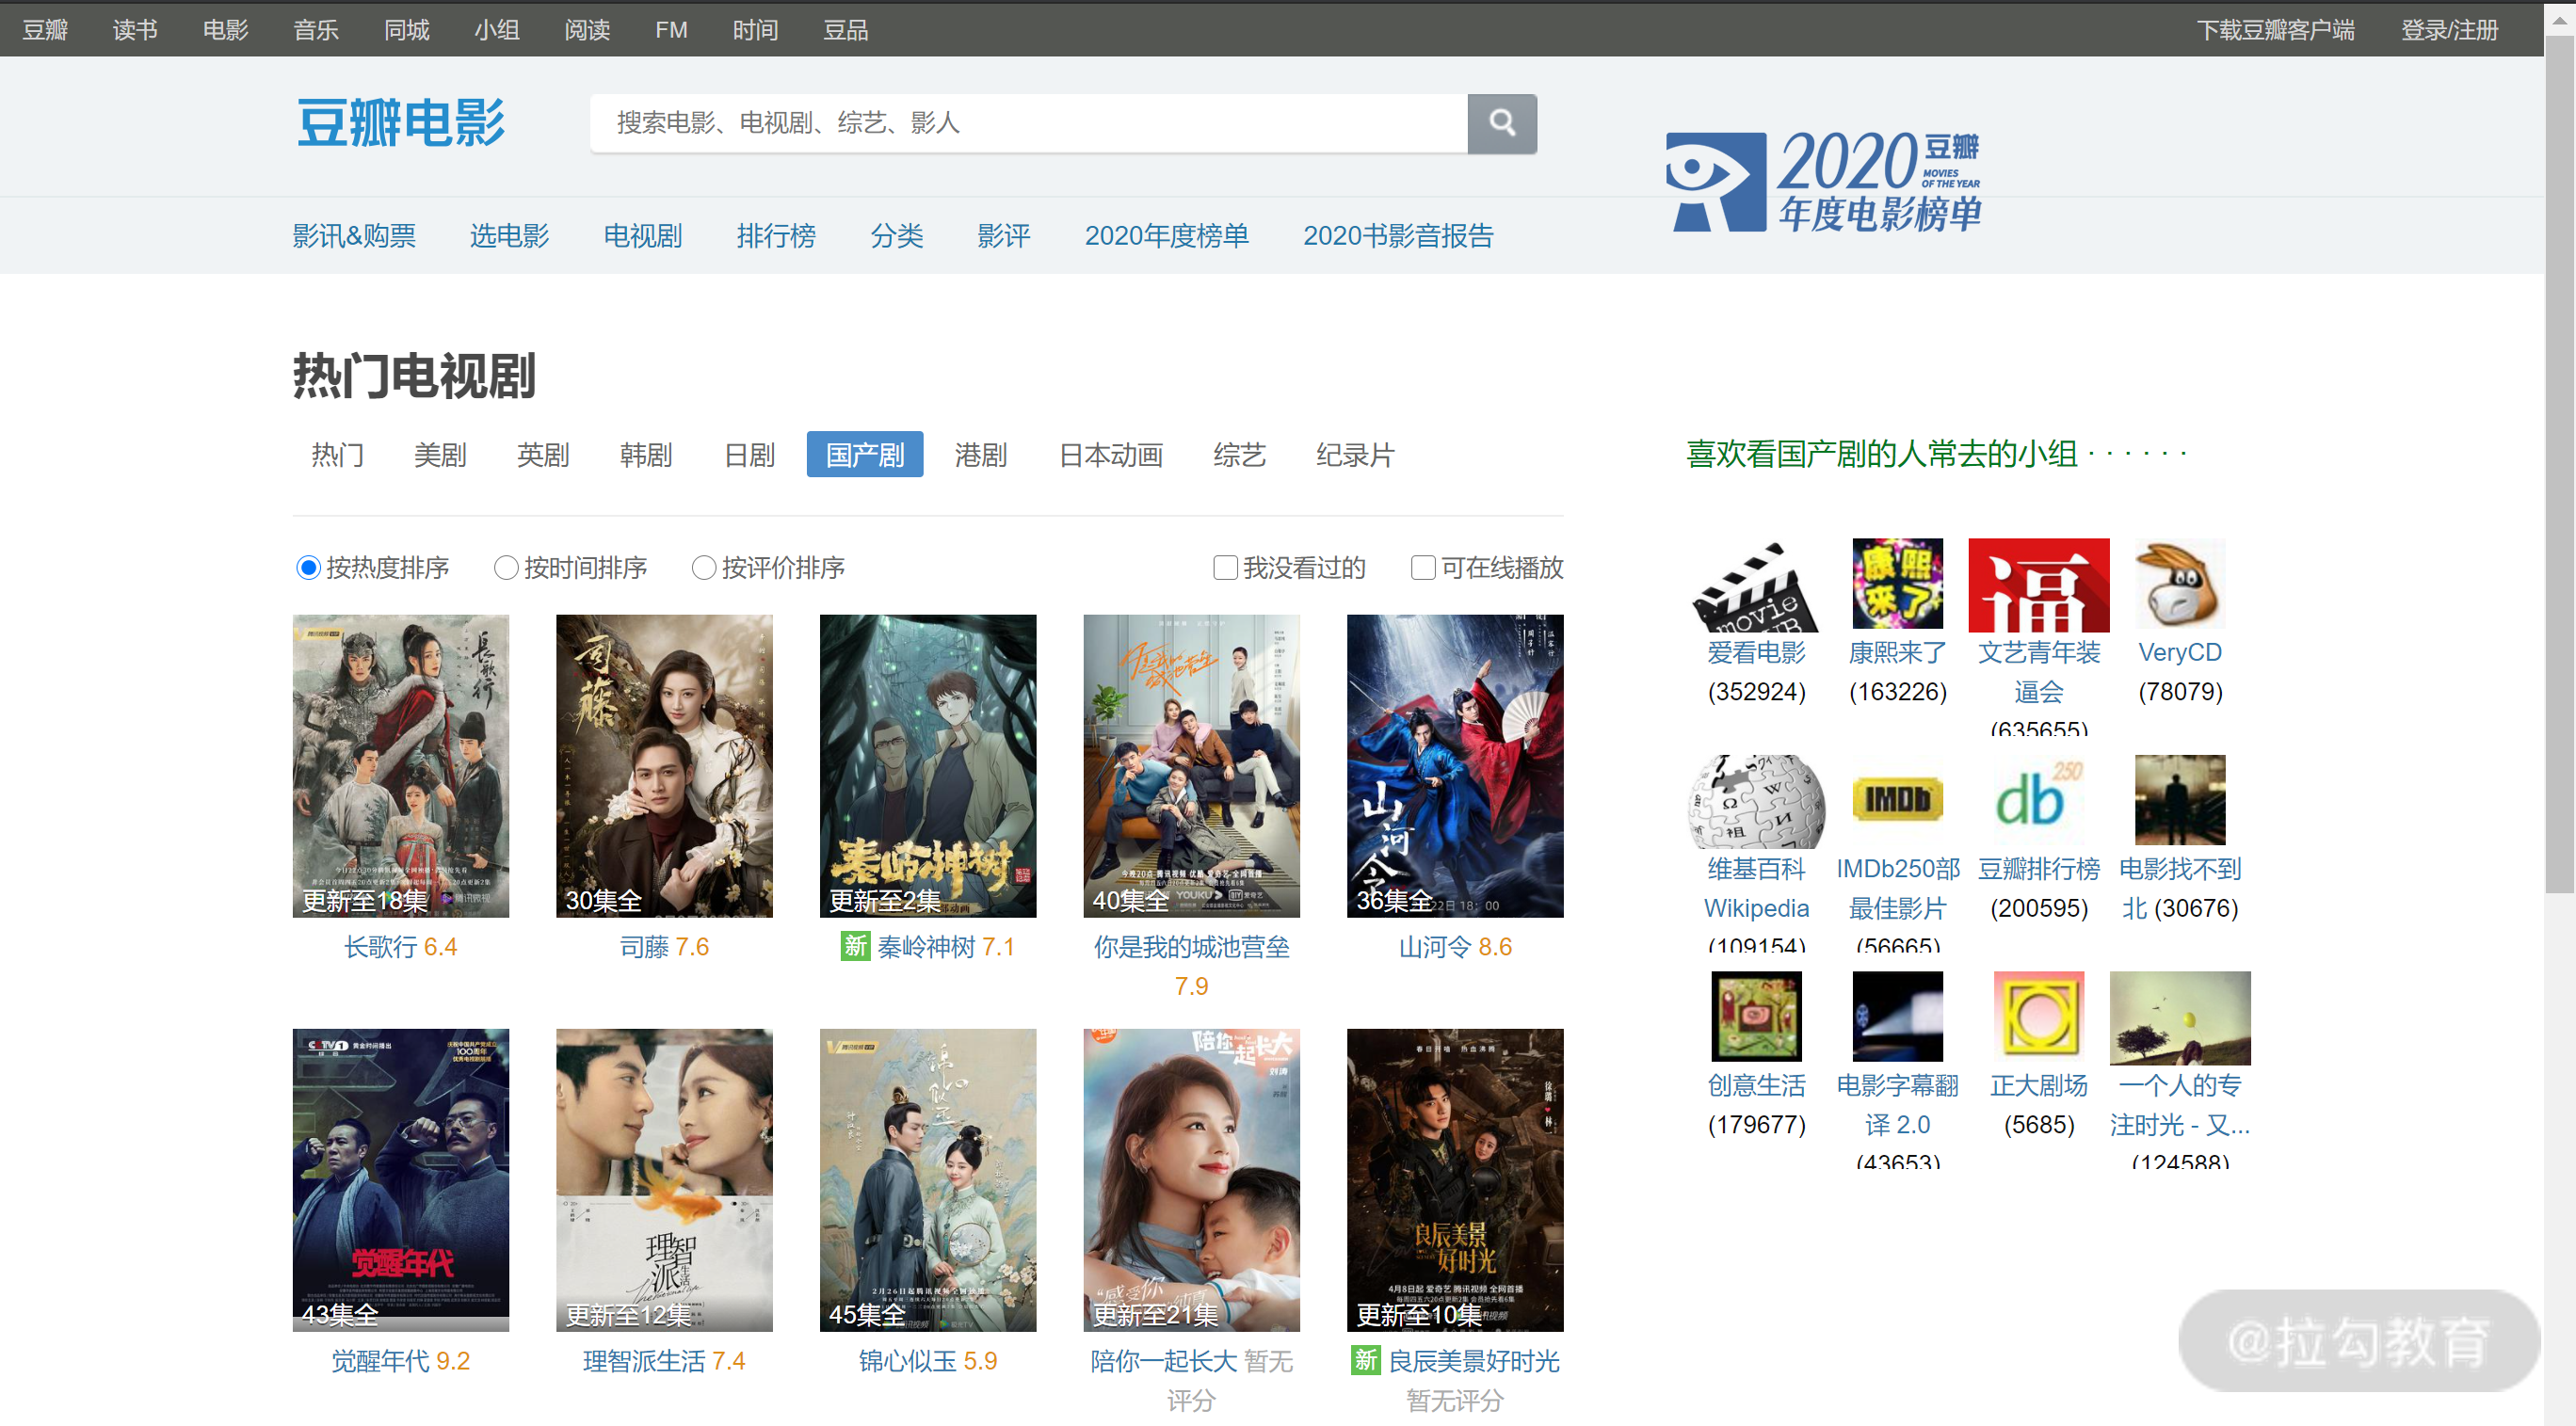Open 分类 navigation link
Viewport: 2576px width, 1426px height.
click(896, 236)
